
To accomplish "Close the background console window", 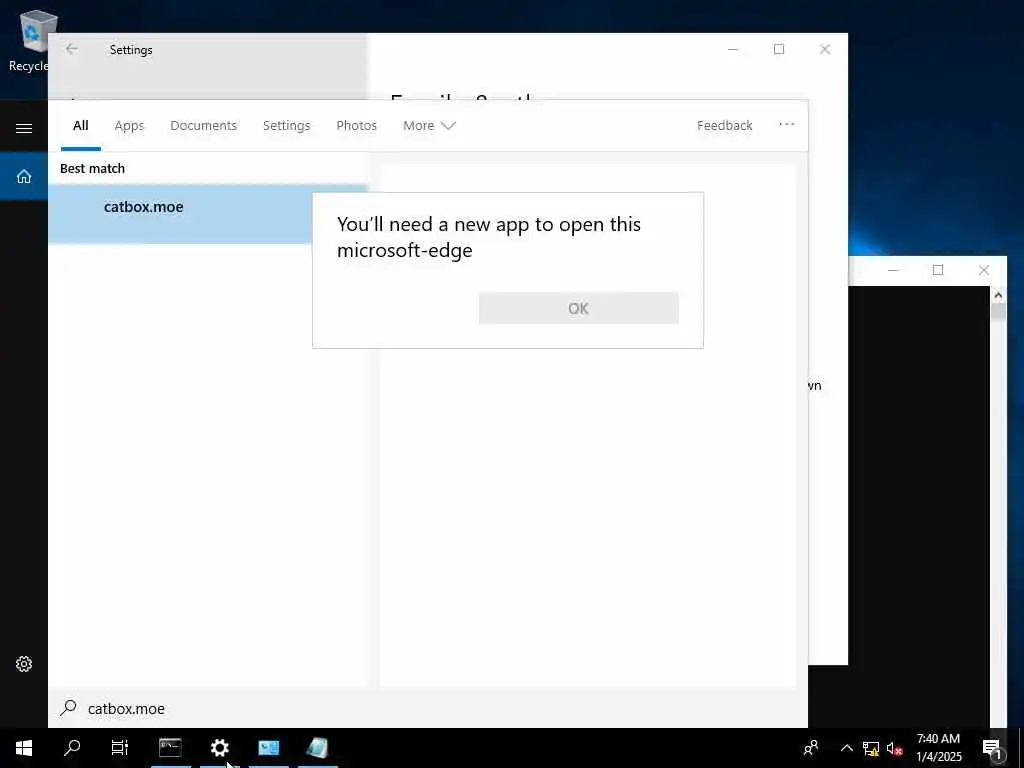I will (984, 270).
